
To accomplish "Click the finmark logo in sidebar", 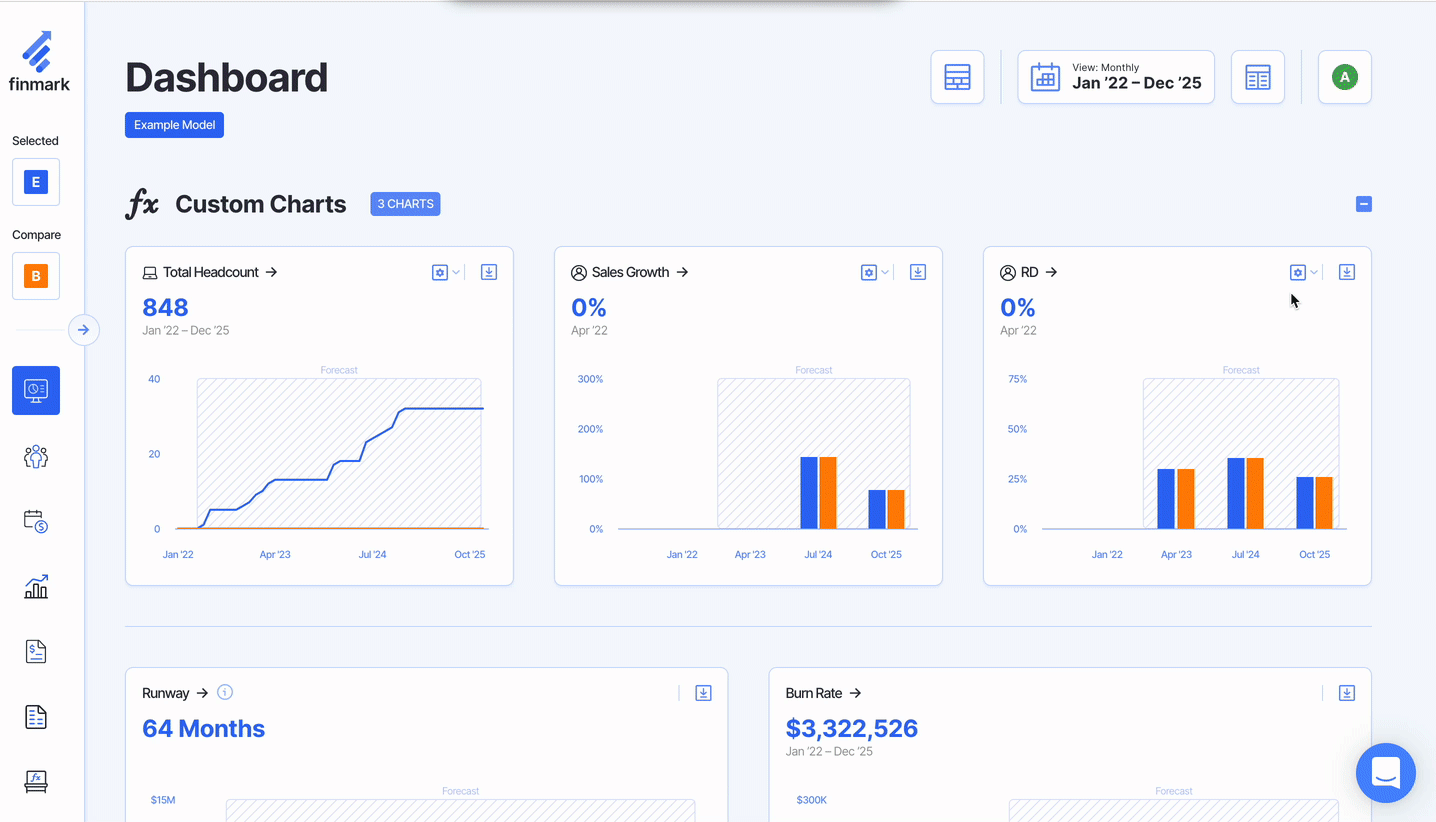I will 39,62.
